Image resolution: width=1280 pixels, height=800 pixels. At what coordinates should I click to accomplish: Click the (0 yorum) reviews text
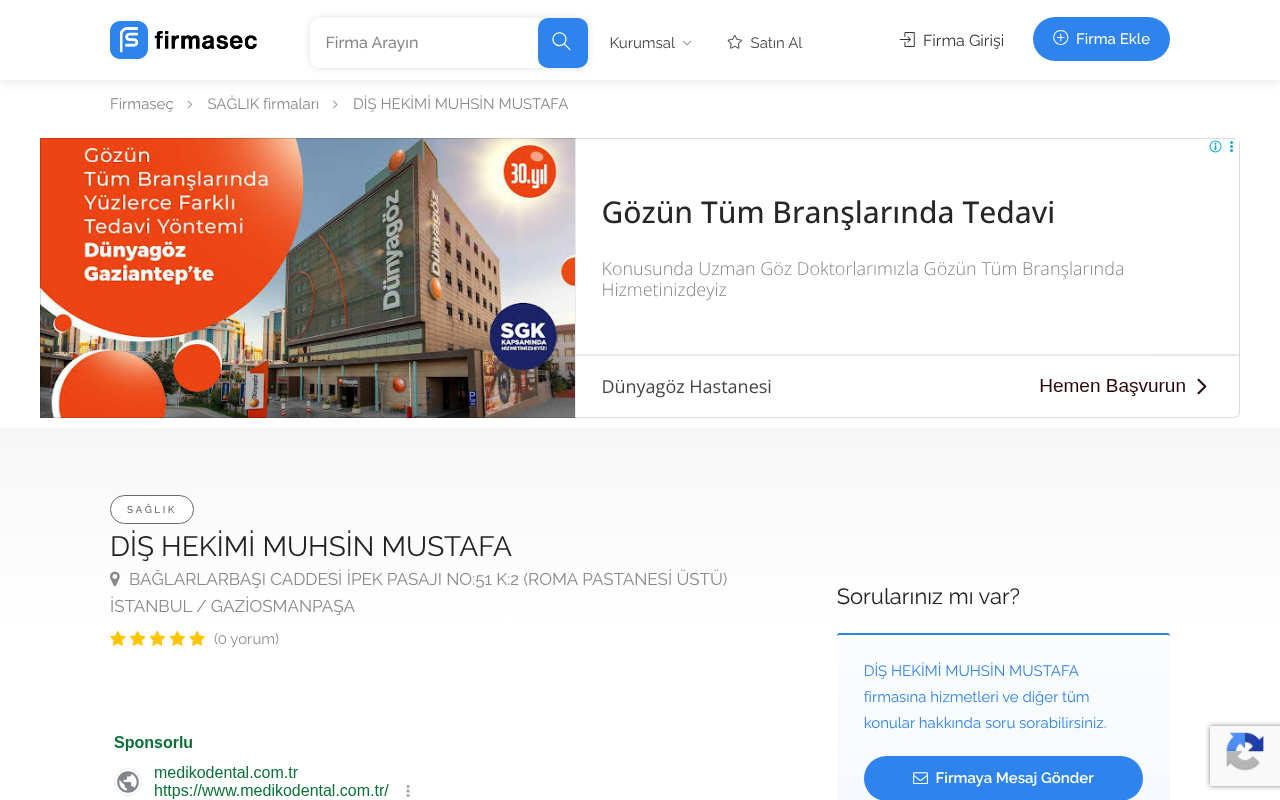[246, 639]
